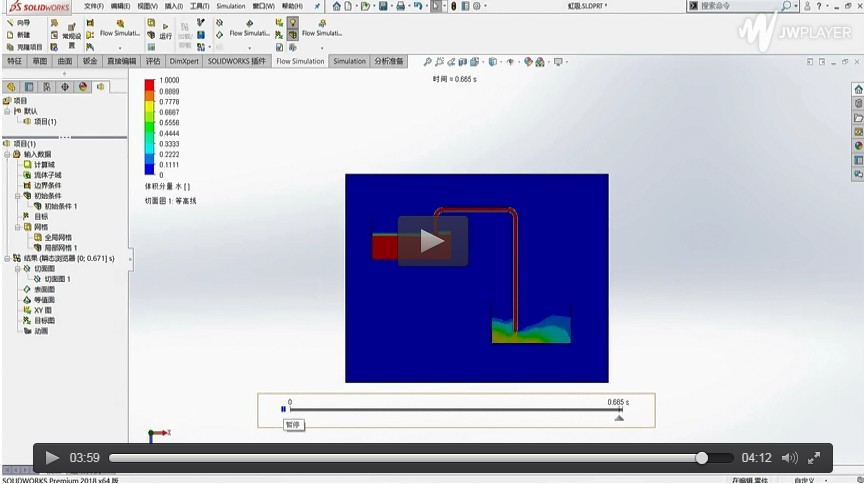The width and height of the screenshot is (864, 484).
Task: Toggle the video player volume icon
Action: pos(789,458)
